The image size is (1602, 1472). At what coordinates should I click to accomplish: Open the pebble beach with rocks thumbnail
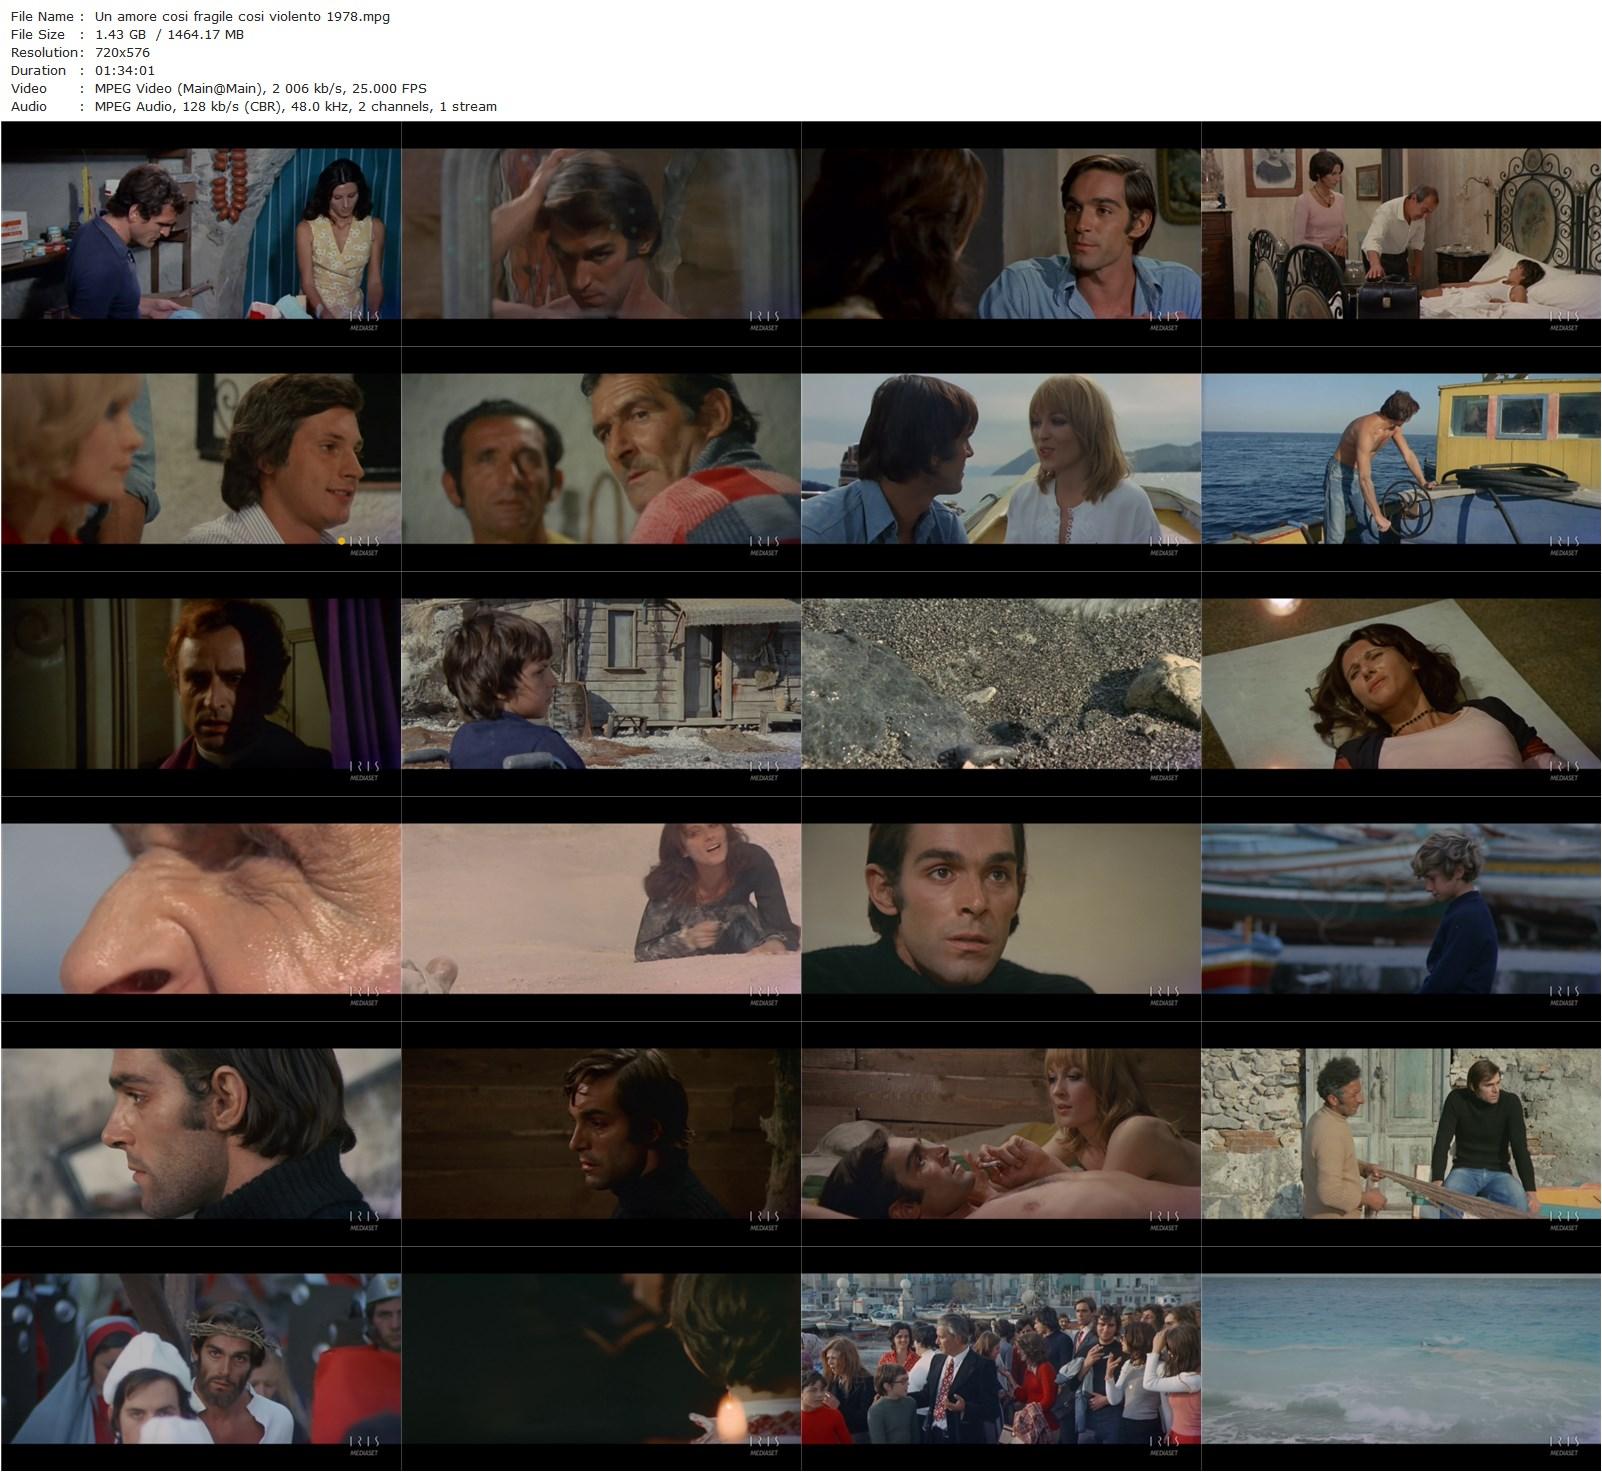pos(1001,684)
